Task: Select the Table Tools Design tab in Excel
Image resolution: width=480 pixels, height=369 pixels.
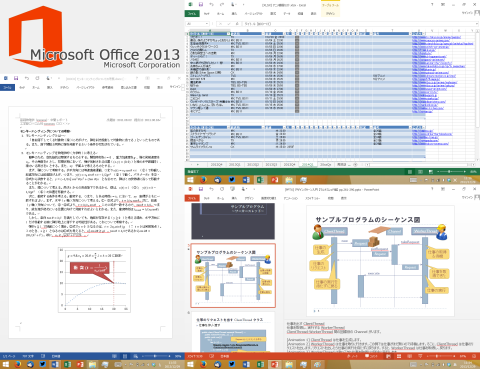Action: 330,14
